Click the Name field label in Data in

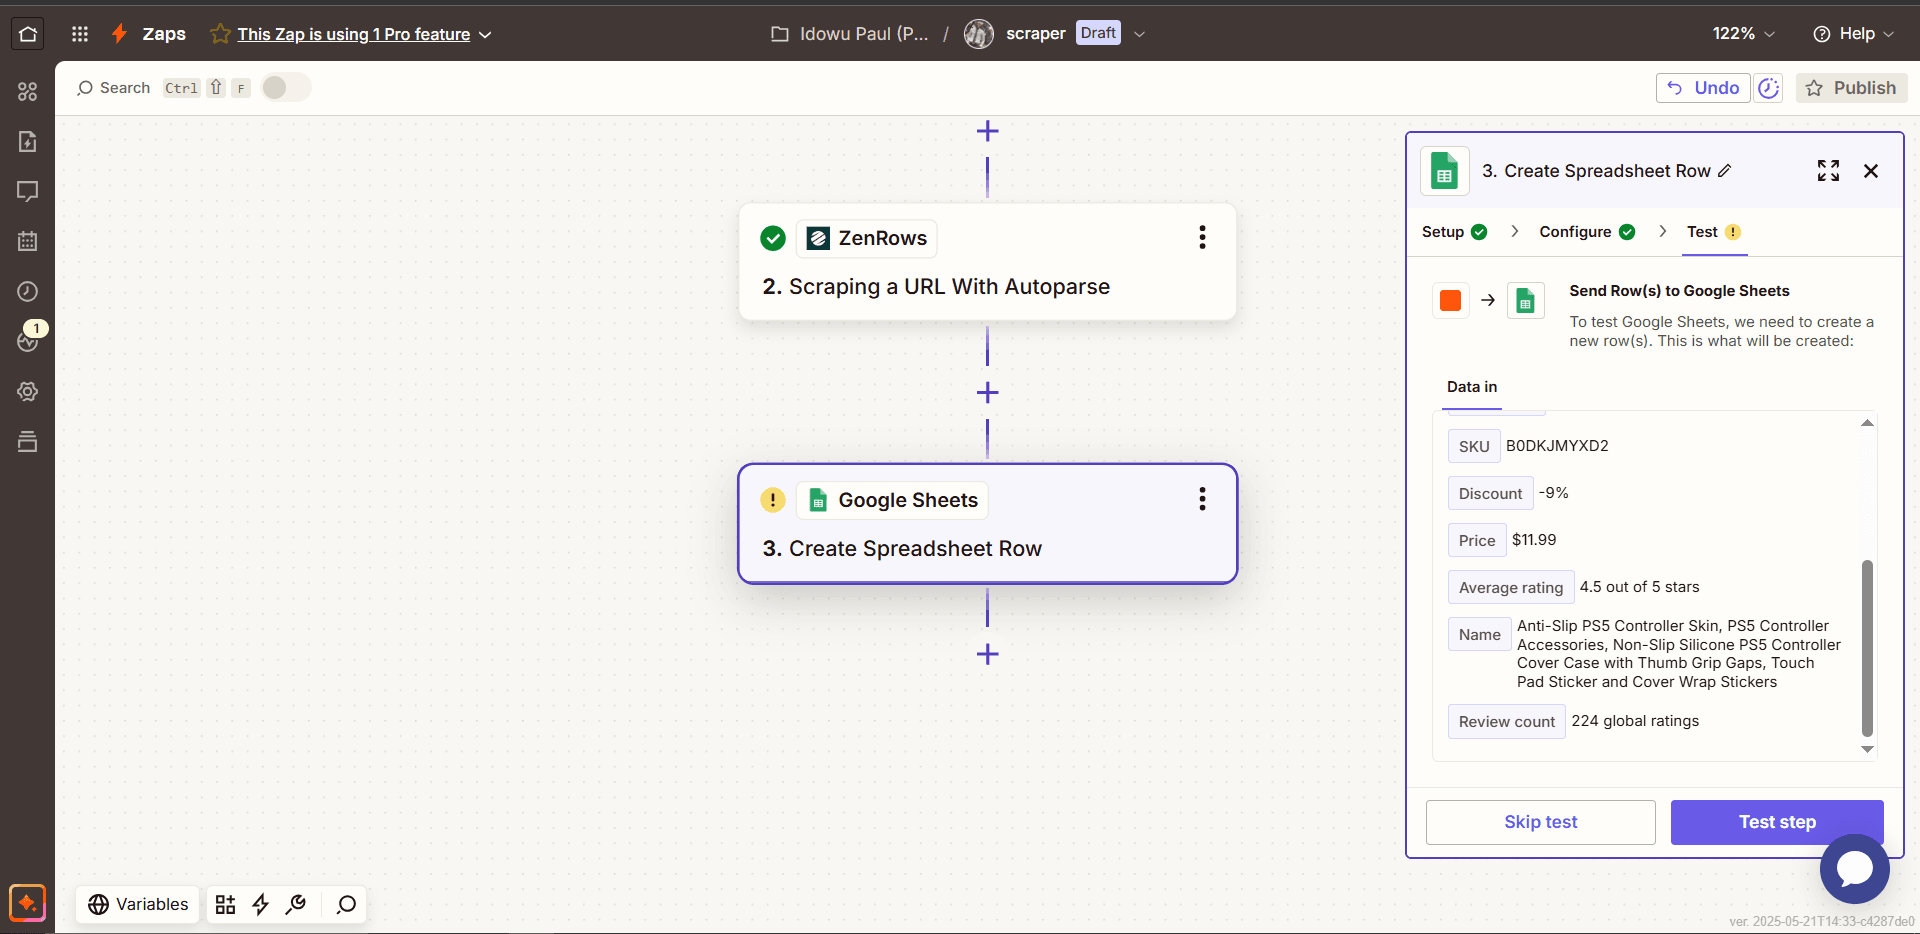[x=1479, y=635]
